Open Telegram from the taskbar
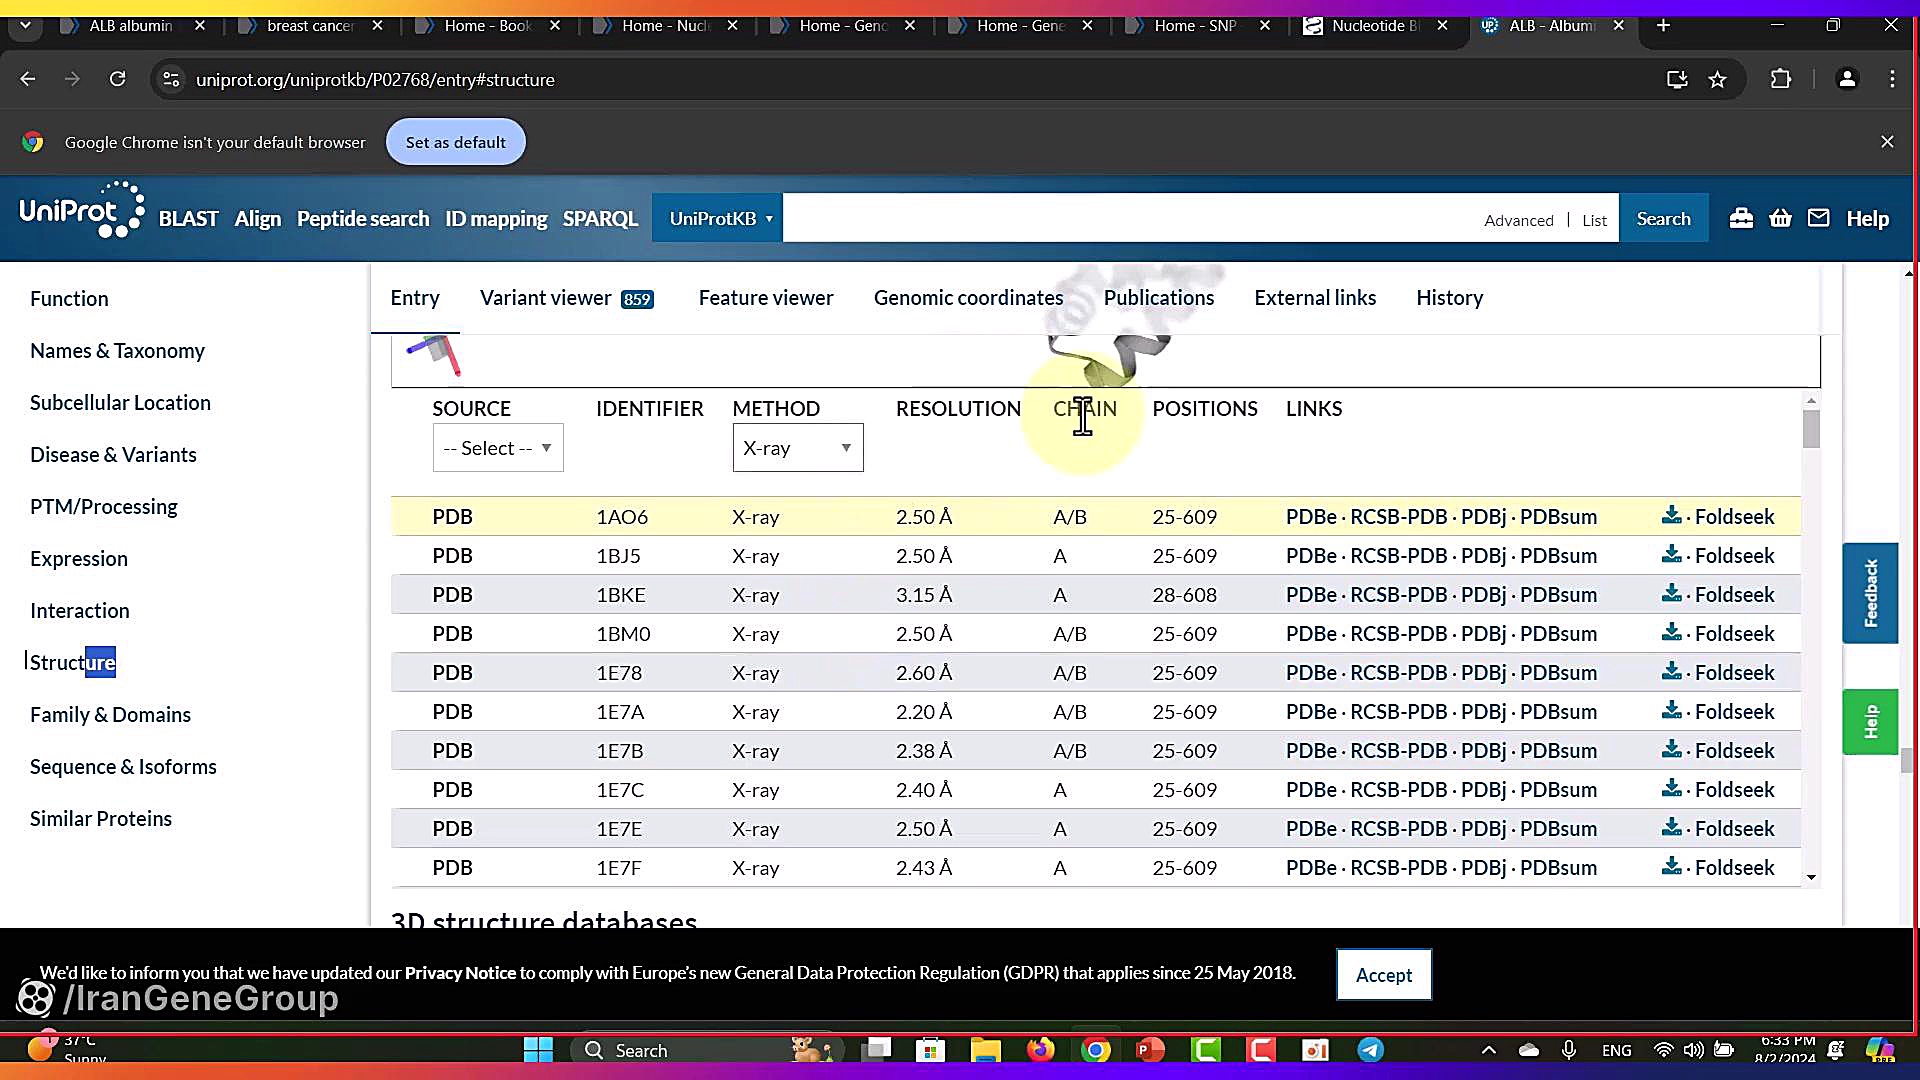 tap(1370, 1050)
